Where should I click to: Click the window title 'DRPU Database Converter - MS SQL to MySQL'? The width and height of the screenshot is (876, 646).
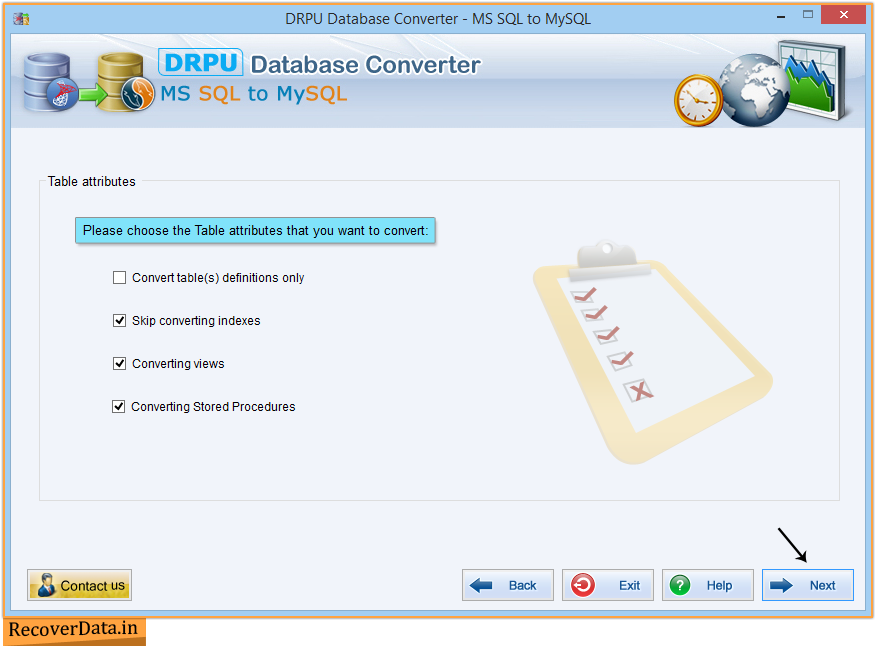pos(438,19)
